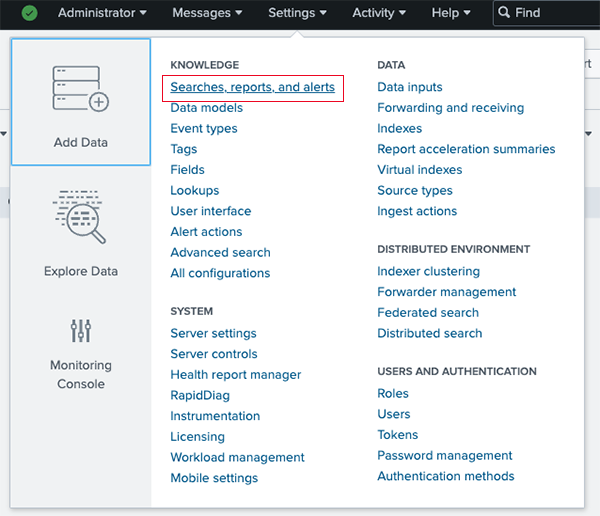
Task: Open Health report manager
Action: point(236,375)
